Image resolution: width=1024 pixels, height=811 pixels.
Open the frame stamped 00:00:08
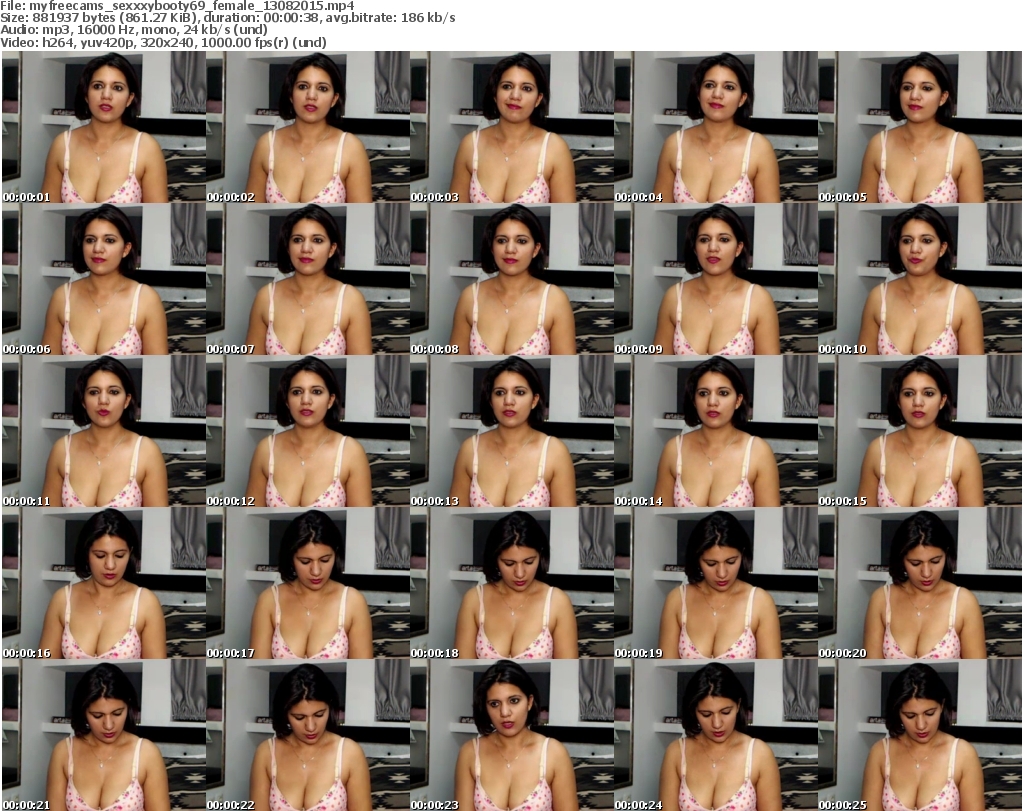tap(512, 279)
